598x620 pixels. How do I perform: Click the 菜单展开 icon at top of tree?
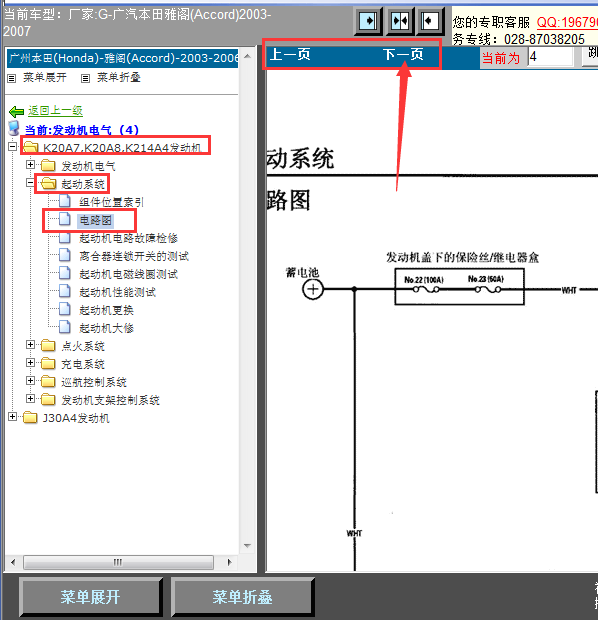[x=12, y=78]
